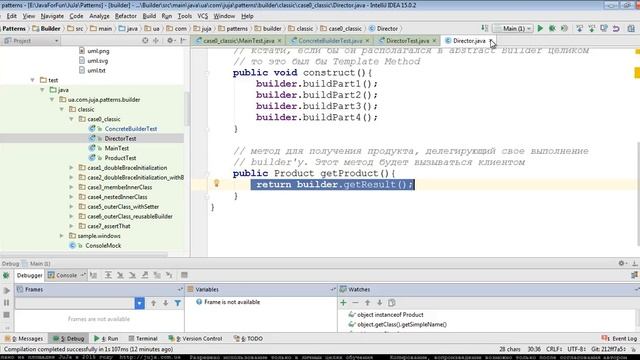This screenshot has width=640, height=360.
Task: Switch to DirectorTest.java tab
Action: click(407, 41)
